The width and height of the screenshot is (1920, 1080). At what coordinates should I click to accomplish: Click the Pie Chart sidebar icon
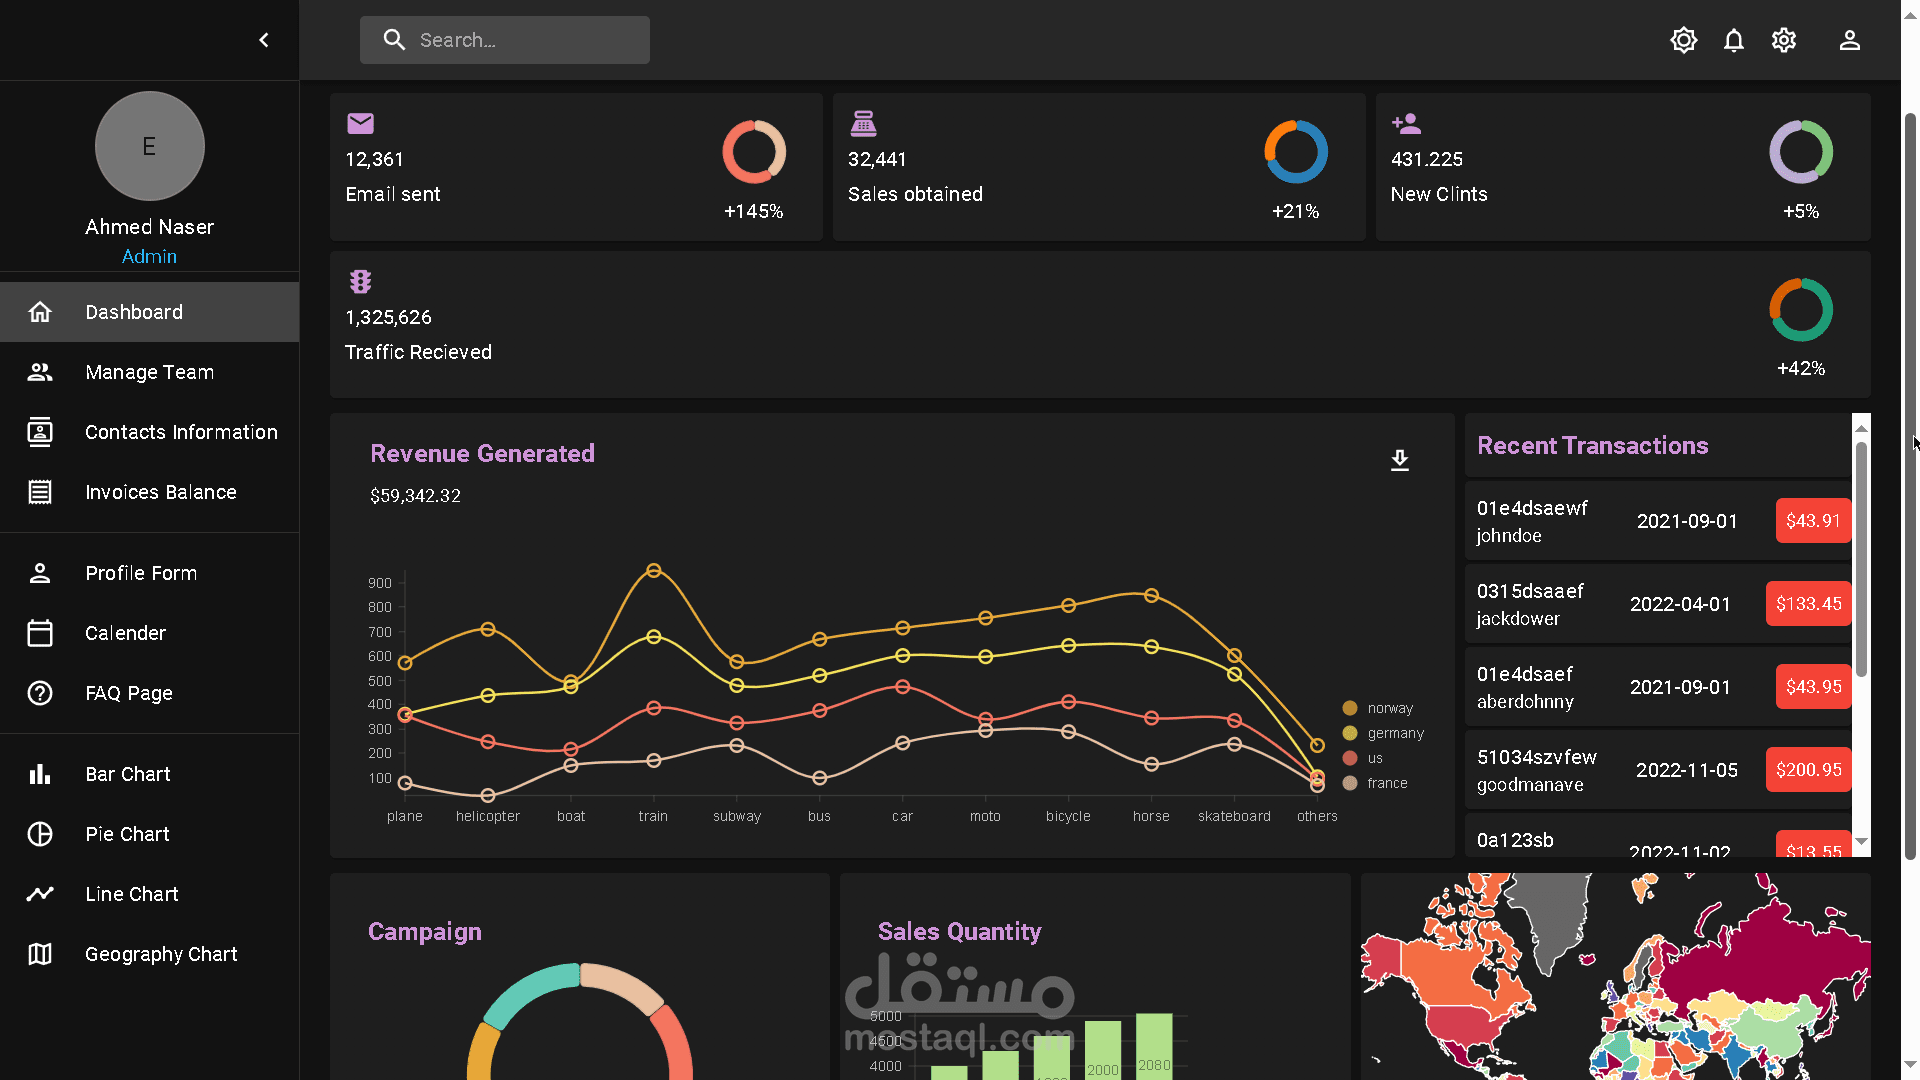tap(40, 834)
